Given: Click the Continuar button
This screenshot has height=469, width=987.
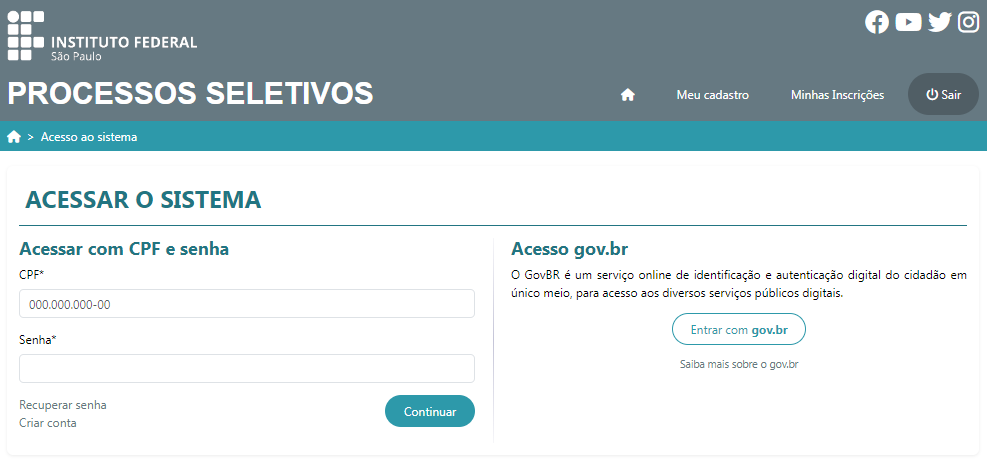Looking at the screenshot, I should (430, 411).
